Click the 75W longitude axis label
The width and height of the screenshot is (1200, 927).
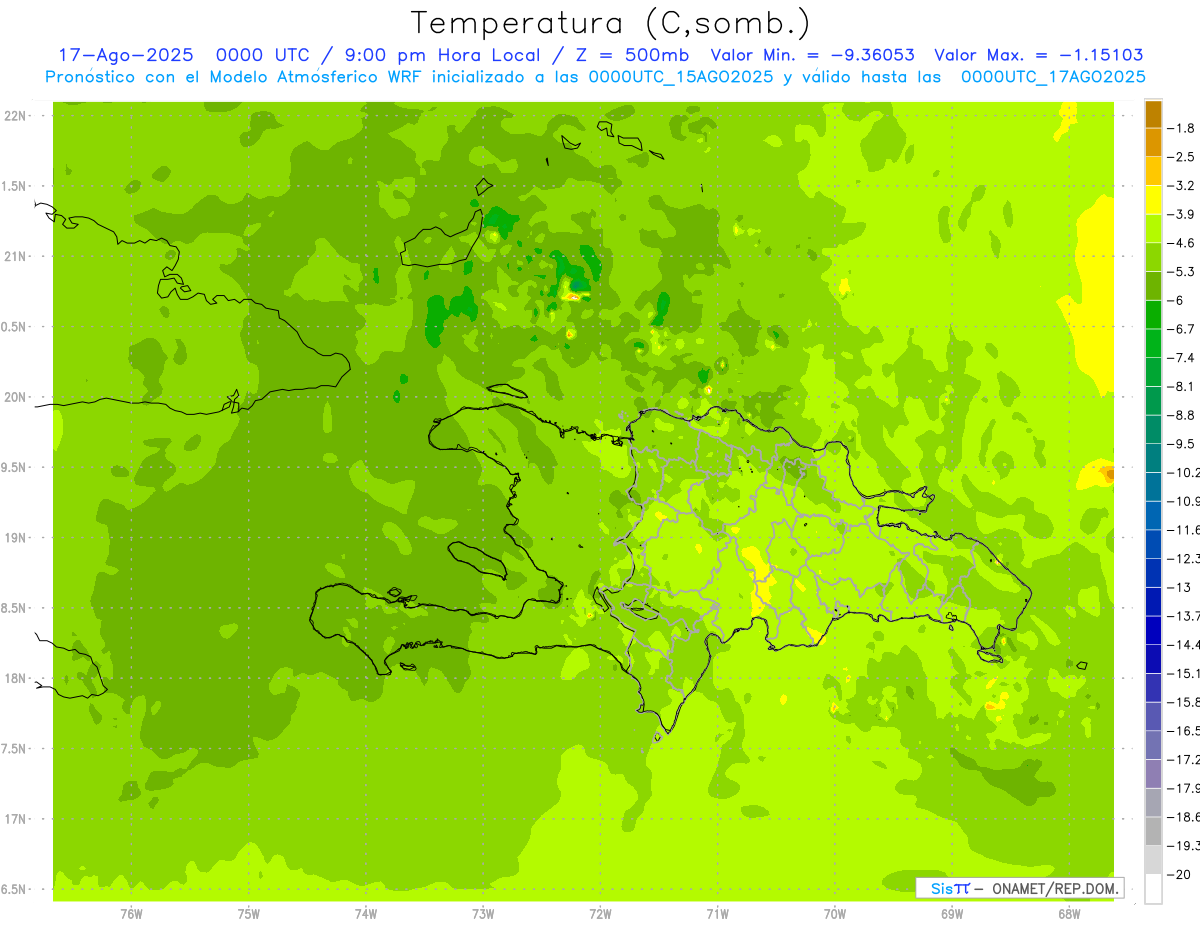coord(249,912)
